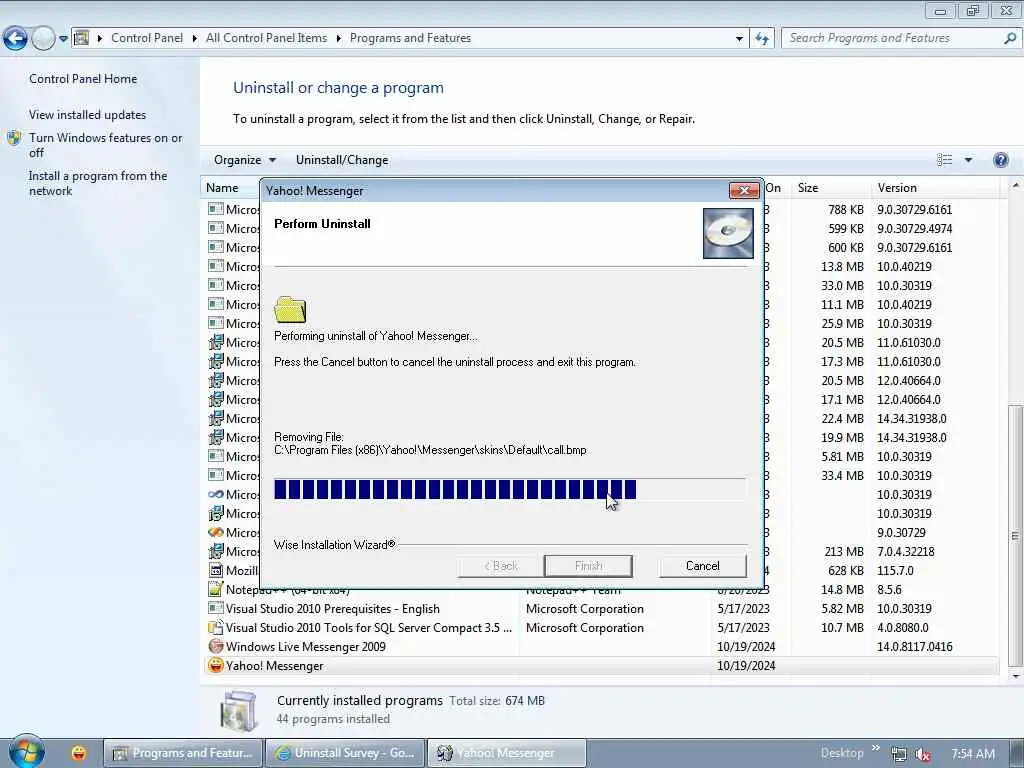Select the Yahoo! Messenger program row
1024x768 pixels.
point(601,665)
